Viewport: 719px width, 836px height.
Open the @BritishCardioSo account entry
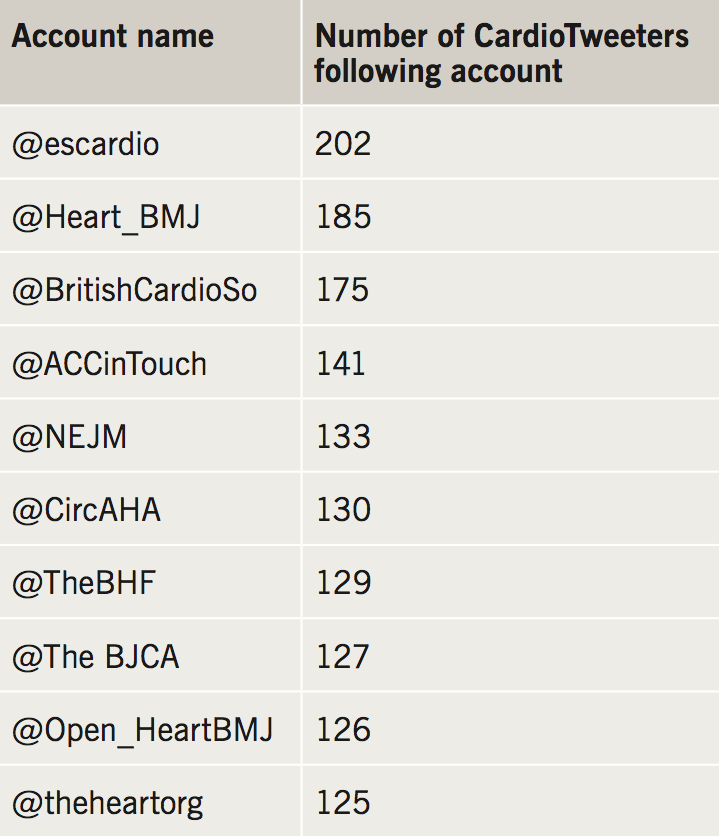pyautogui.click(x=134, y=290)
